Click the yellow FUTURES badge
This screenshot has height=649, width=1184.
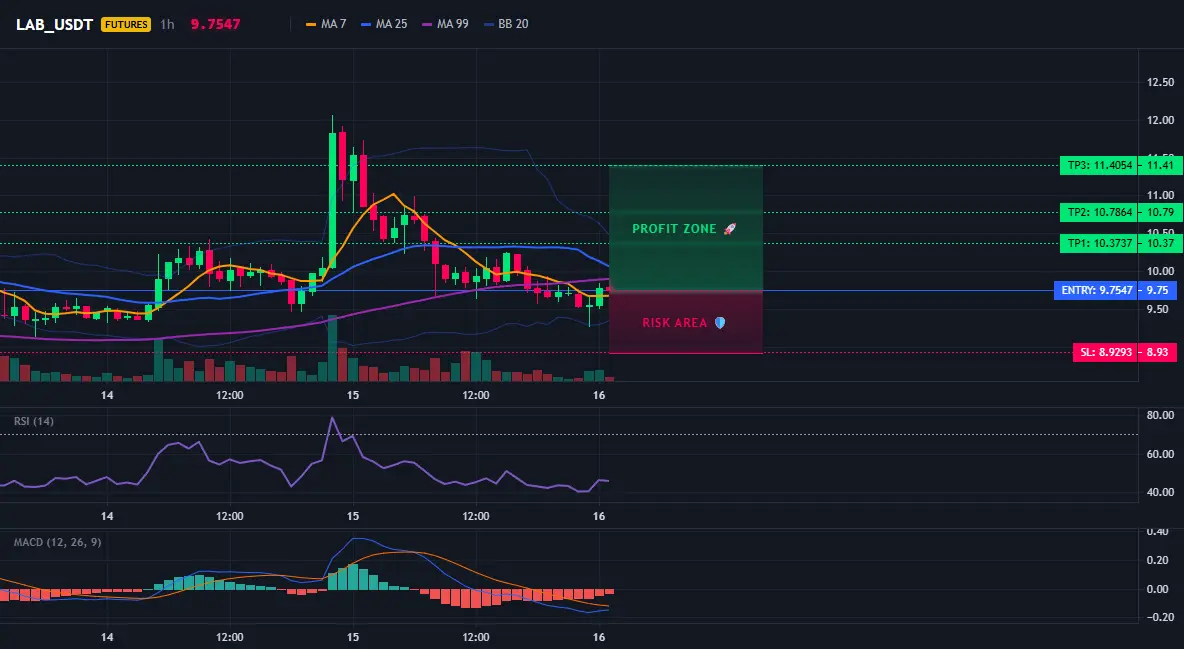(x=126, y=24)
